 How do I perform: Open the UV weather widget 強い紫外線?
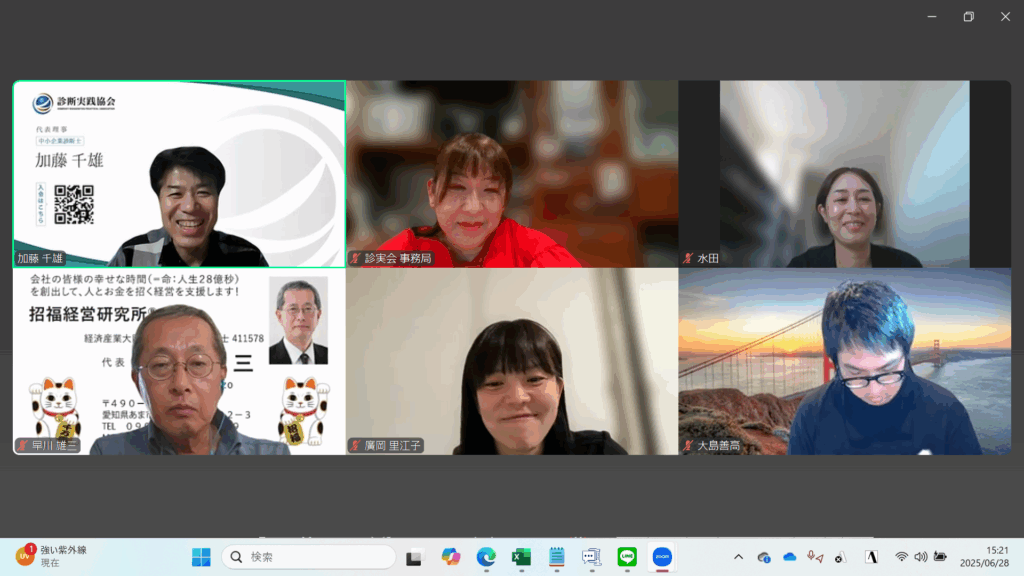click(52, 556)
